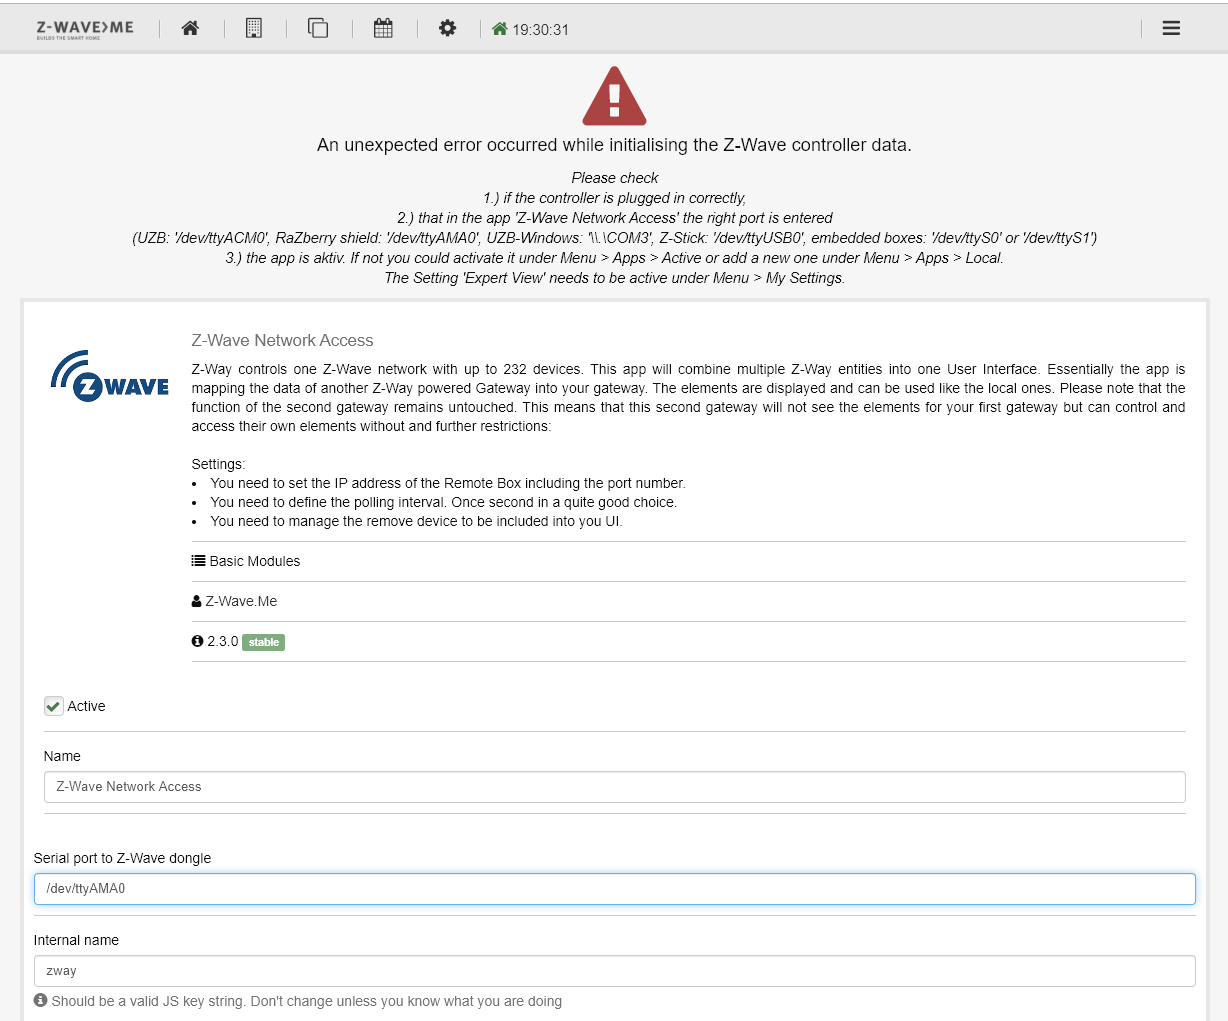
Task: Click the Z-Wave app logo image
Action: point(110,376)
